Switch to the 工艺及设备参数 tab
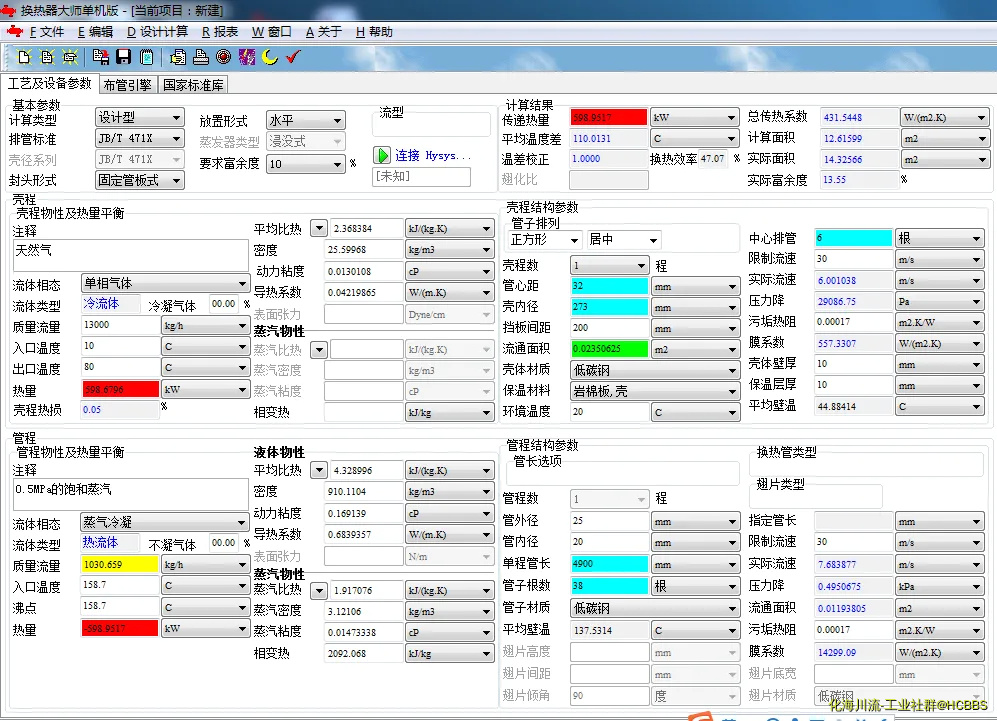The height and width of the screenshot is (721, 997). (x=50, y=83)
